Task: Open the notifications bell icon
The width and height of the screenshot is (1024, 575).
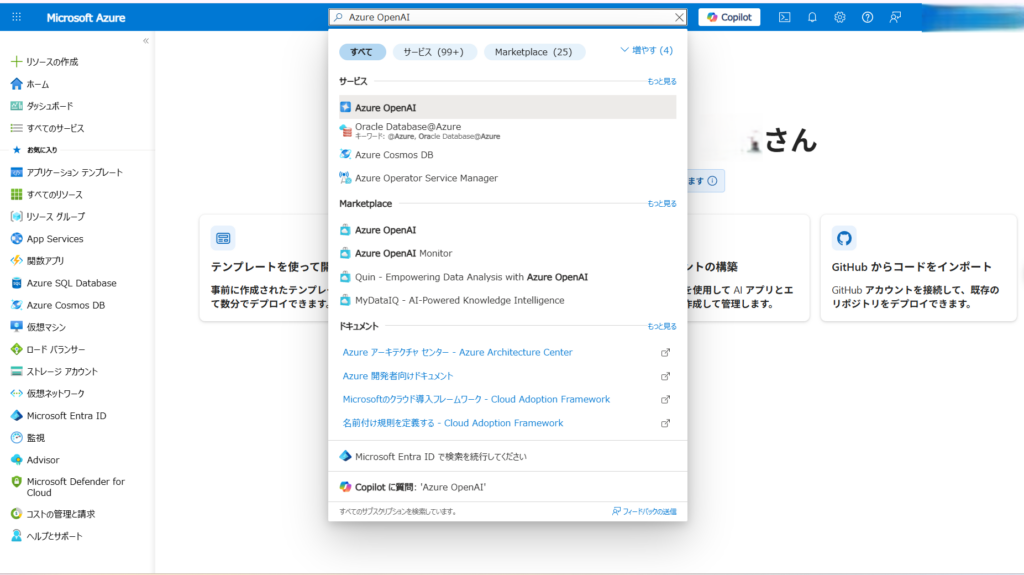Action: (x=812, y=18)
